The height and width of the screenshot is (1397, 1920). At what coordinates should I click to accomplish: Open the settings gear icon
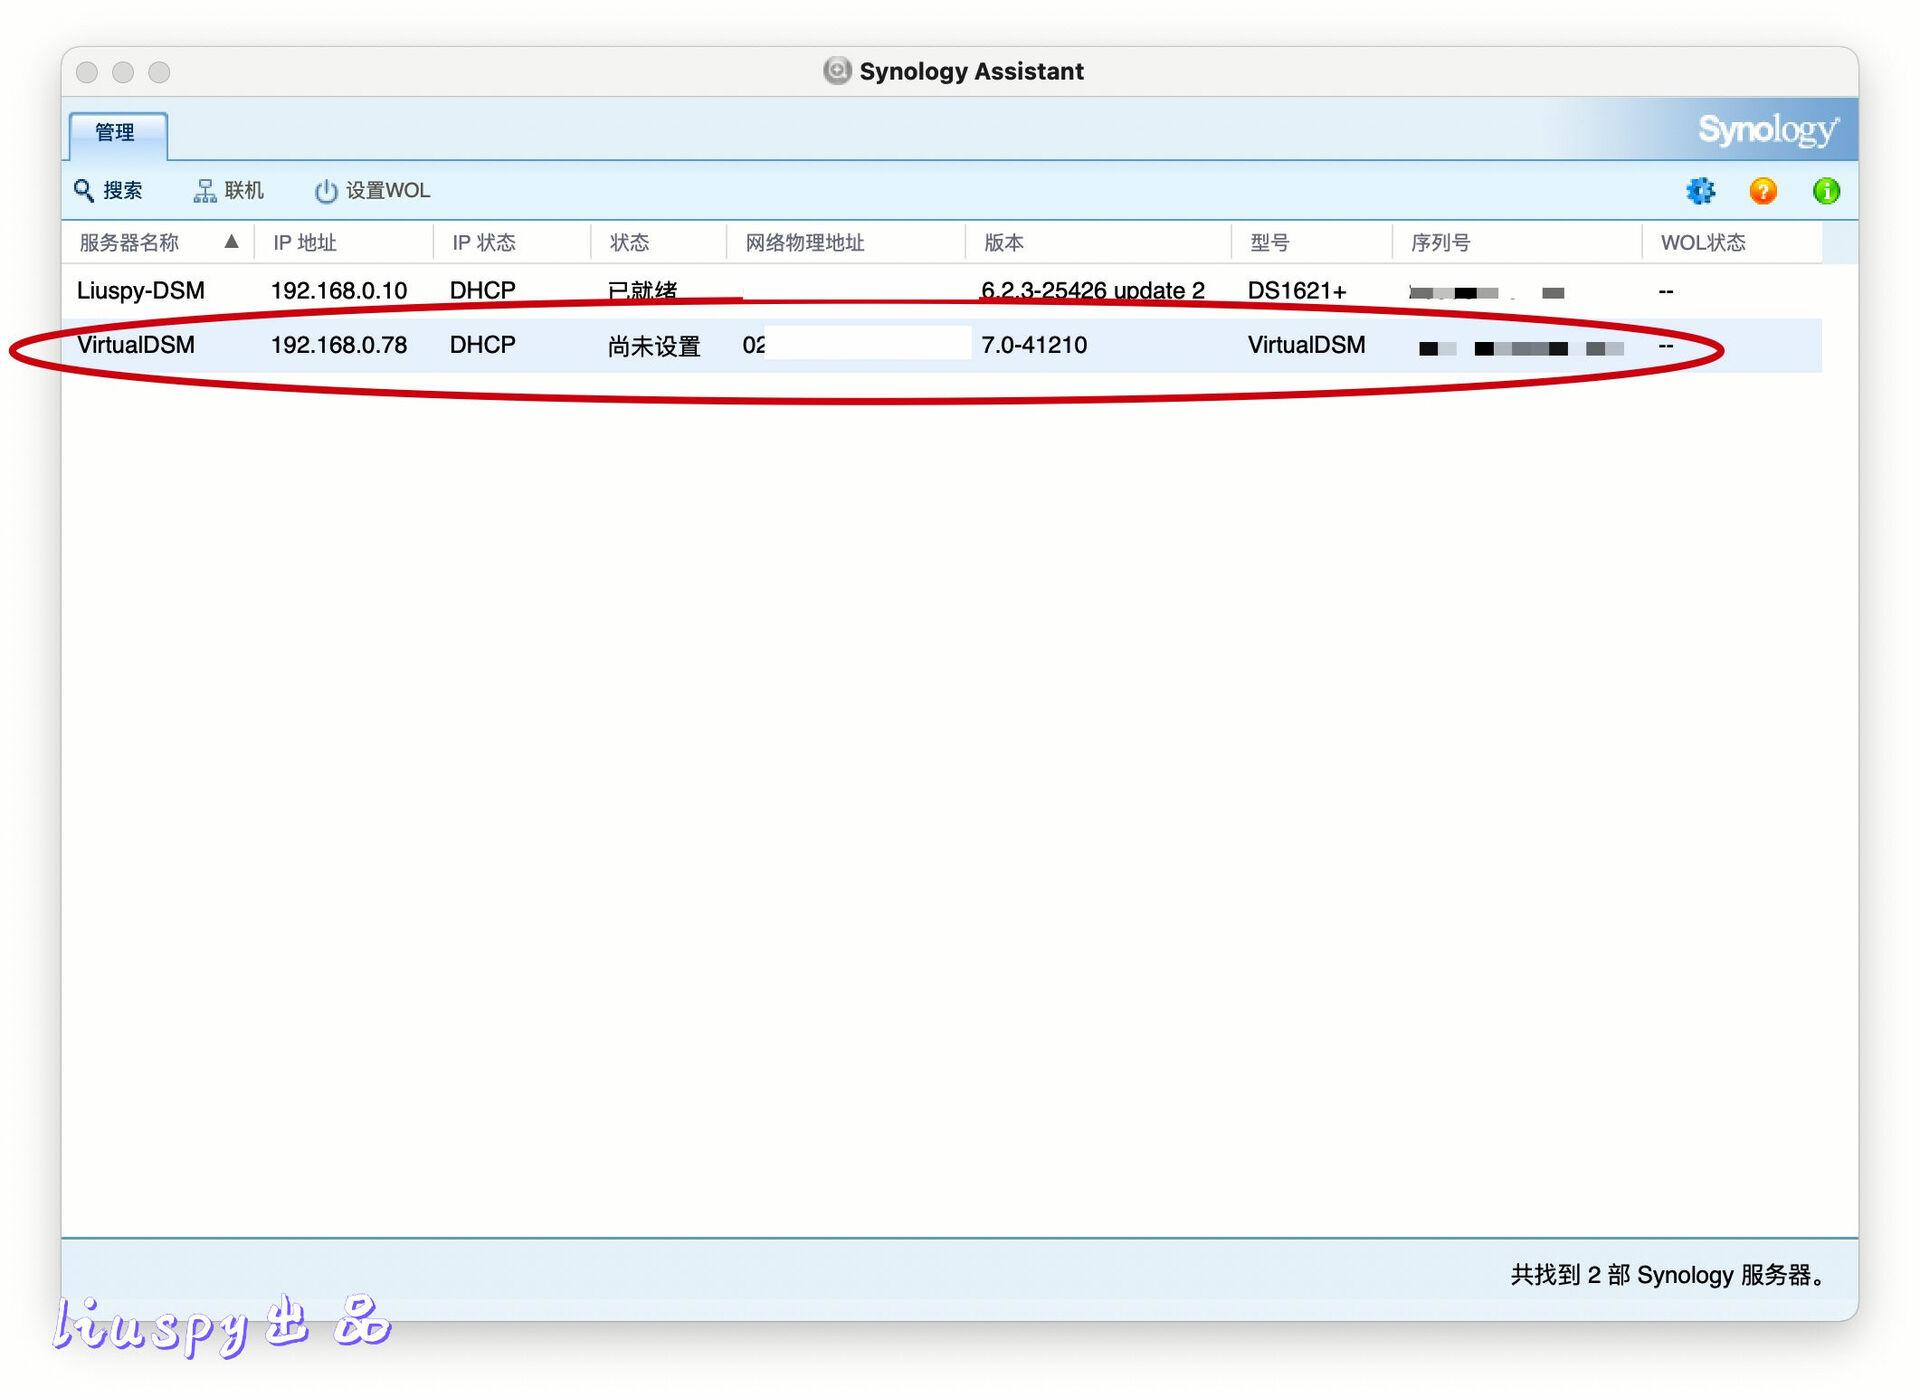point(1700,191)
